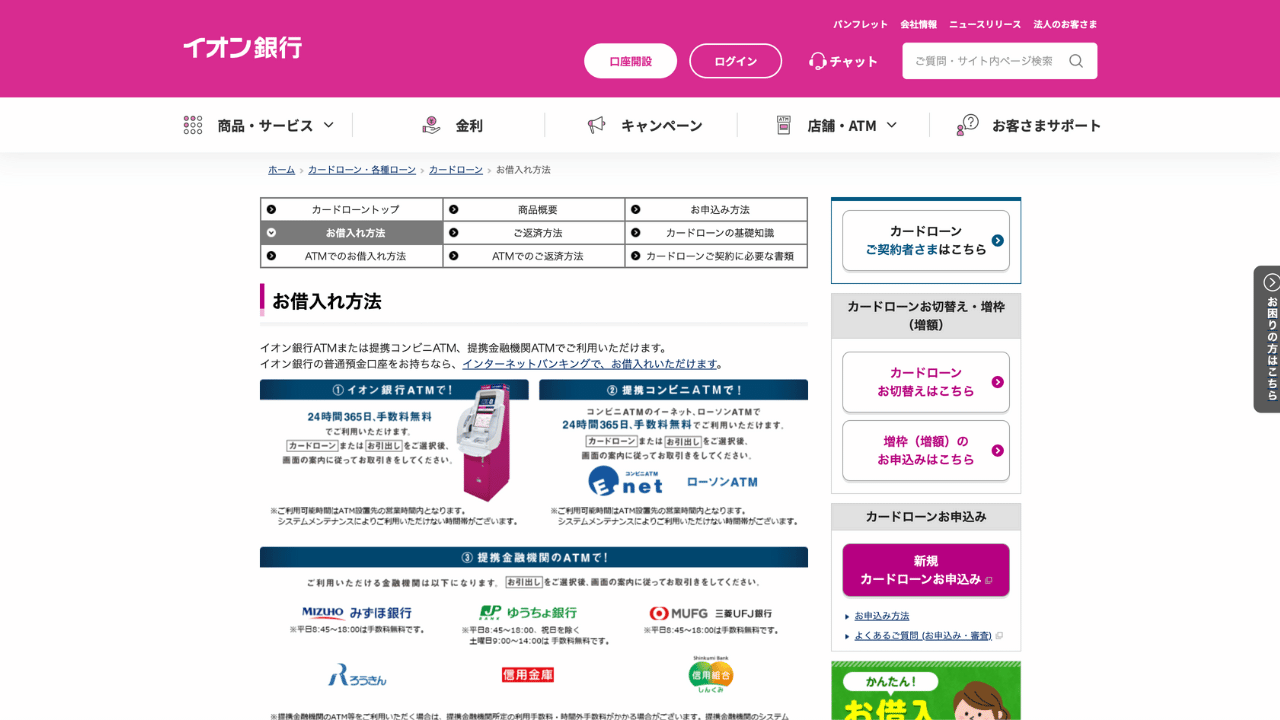
Task: Switch to the 商品概要 tab
Action: pos(534,209)
